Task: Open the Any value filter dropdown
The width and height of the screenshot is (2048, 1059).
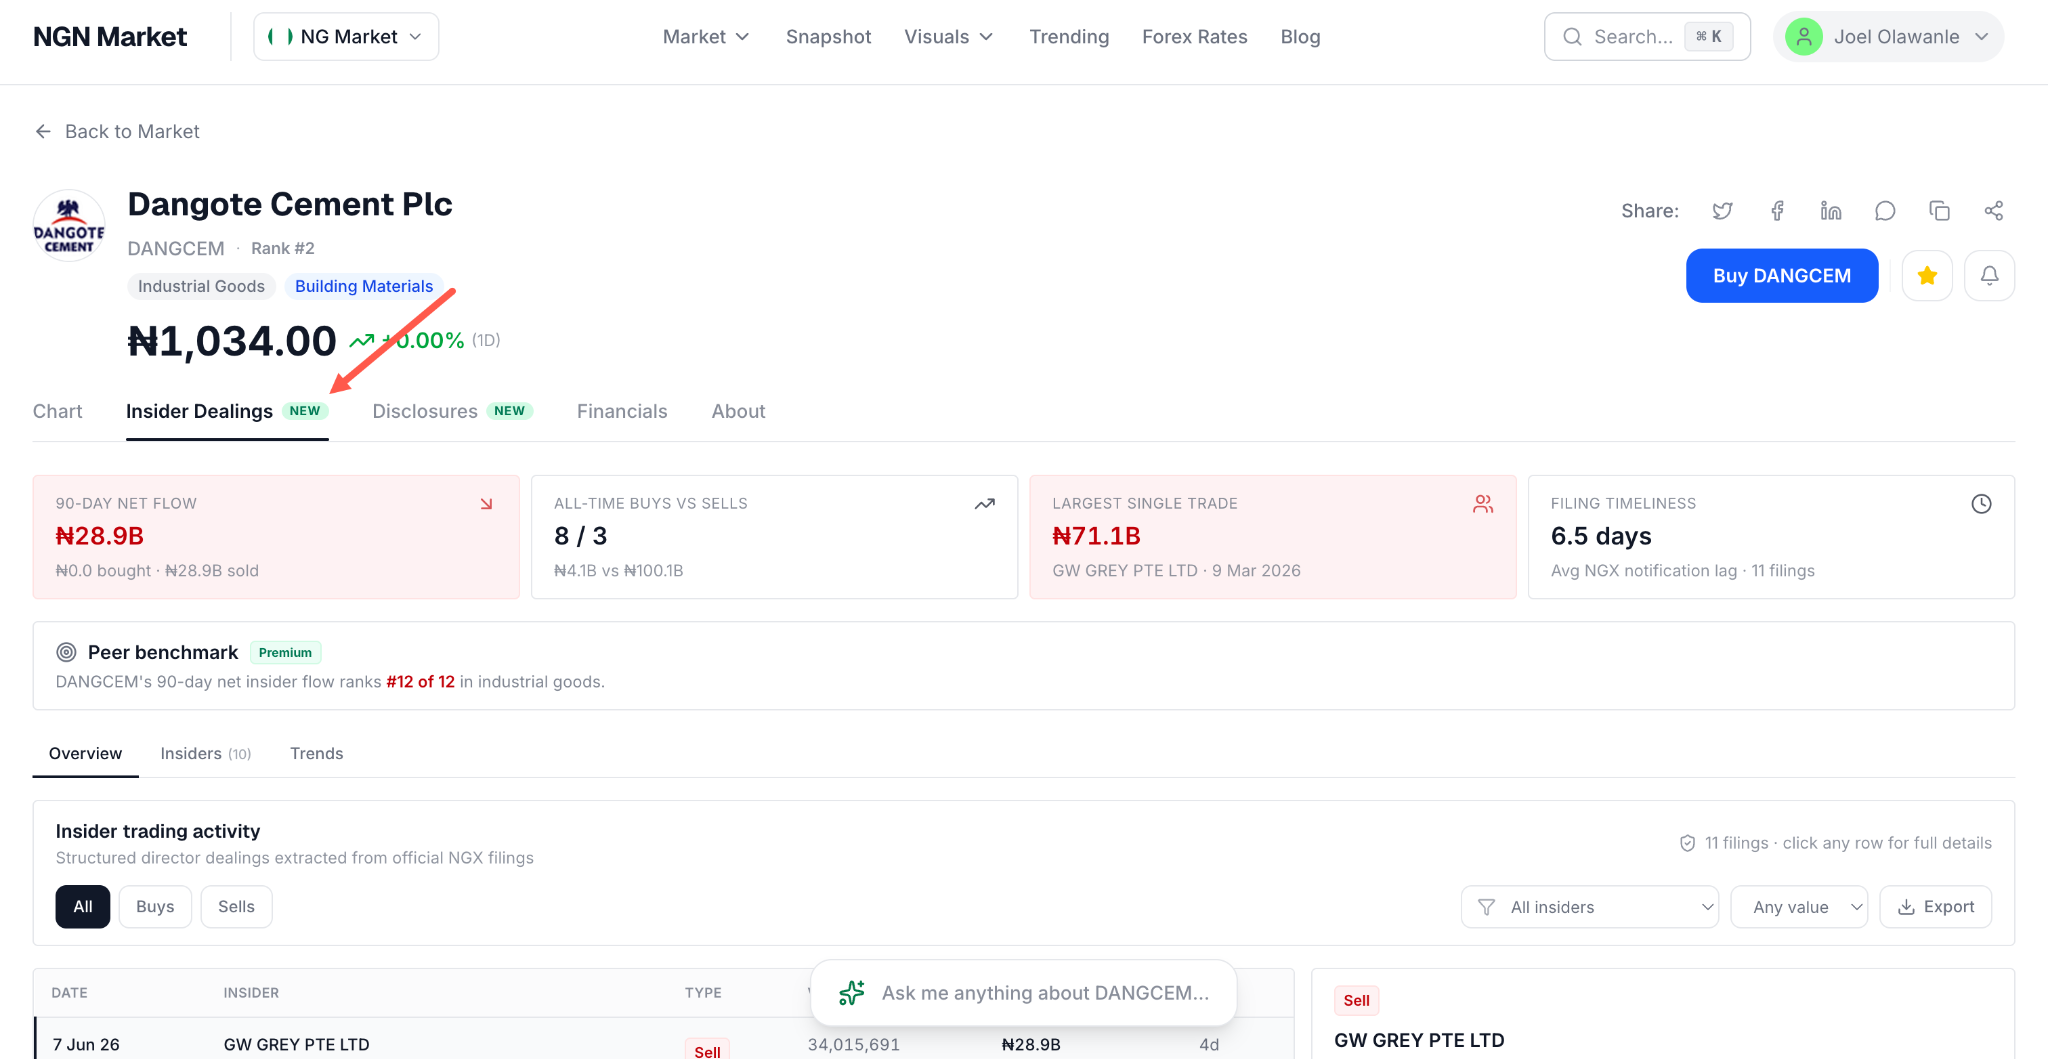Action: (x=1799, y=907)
